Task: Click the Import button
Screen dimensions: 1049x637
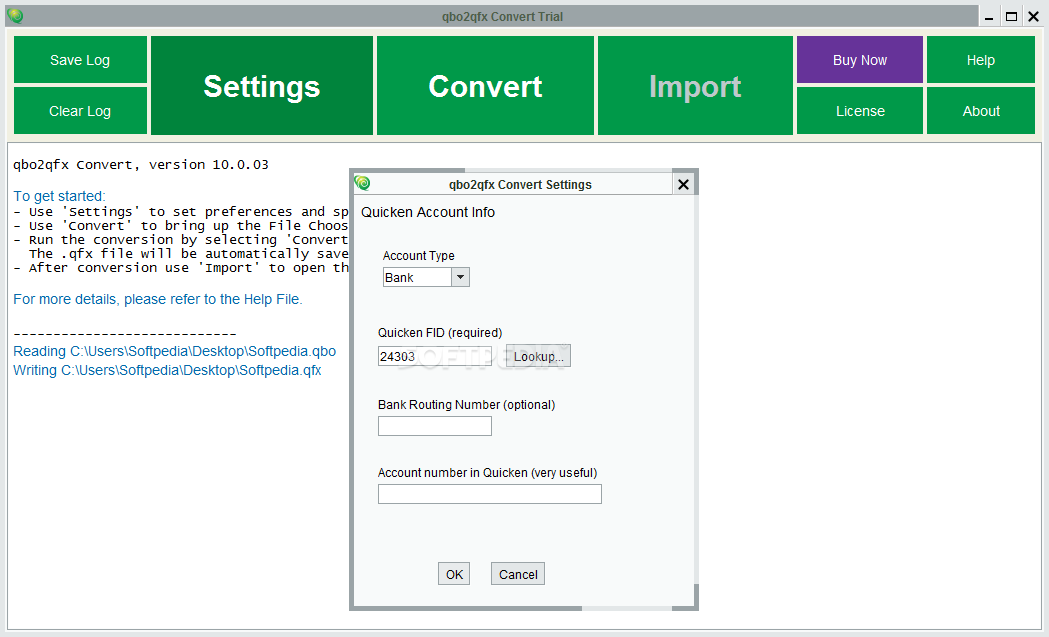Action: click(695, 86)
